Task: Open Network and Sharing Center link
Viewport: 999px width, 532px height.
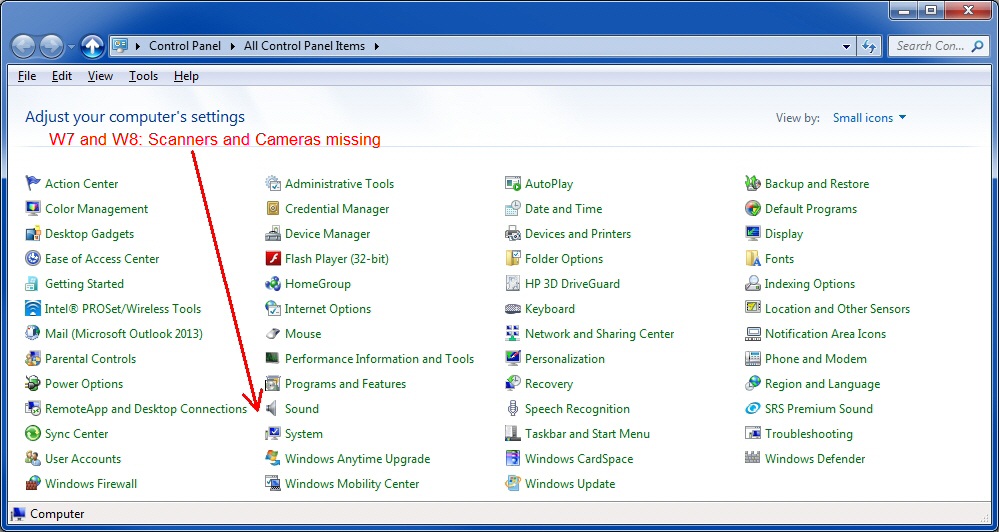Action: tap(600, 334)
